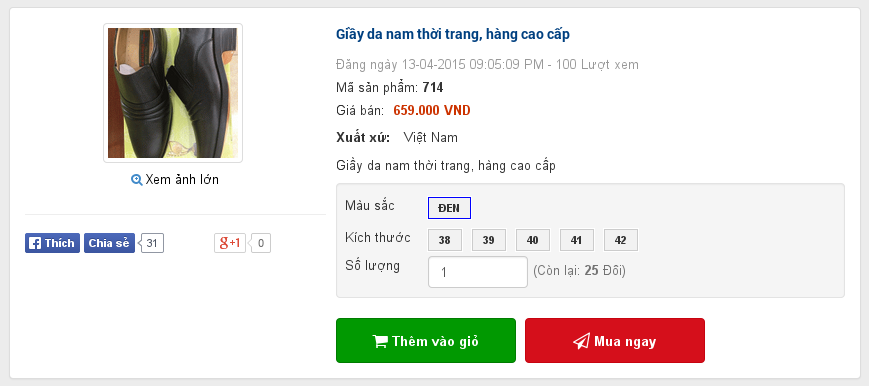This screenshot has width=869, height=386.
Task: Click the Google +1 icon
Action: click(x=230, y=243)
